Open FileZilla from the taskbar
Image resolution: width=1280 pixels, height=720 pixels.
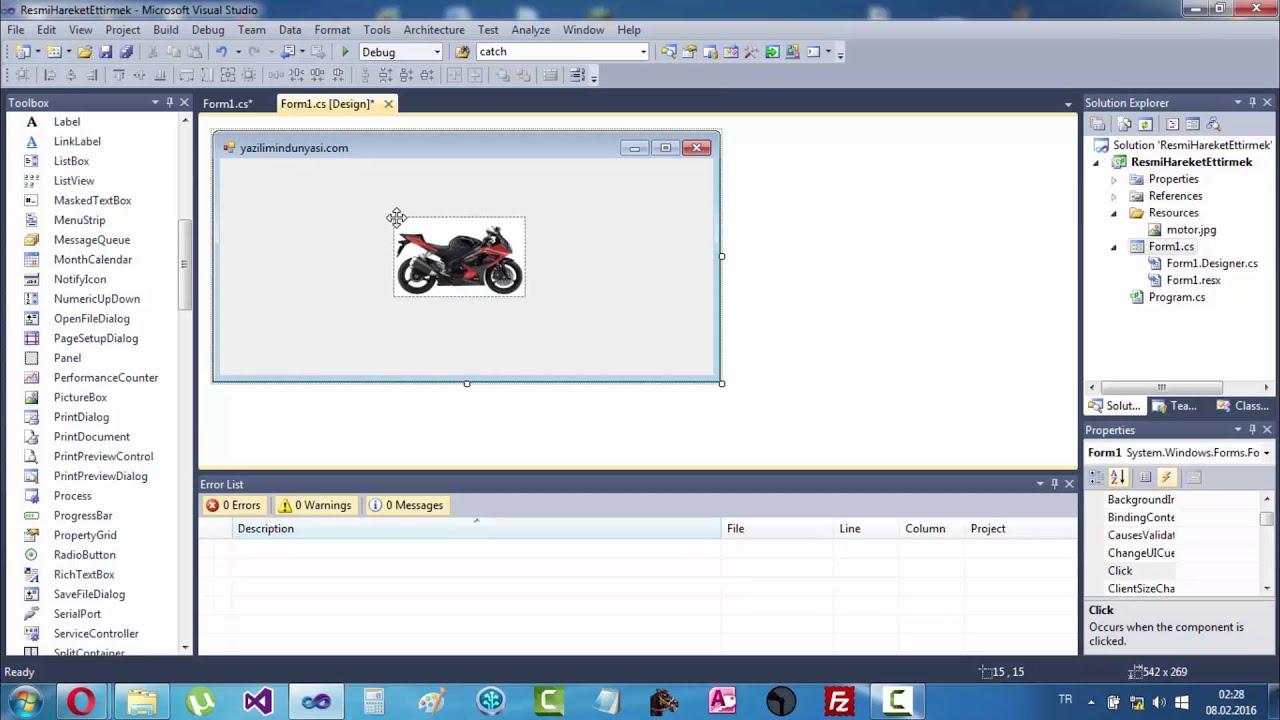[x=838, y=701]
